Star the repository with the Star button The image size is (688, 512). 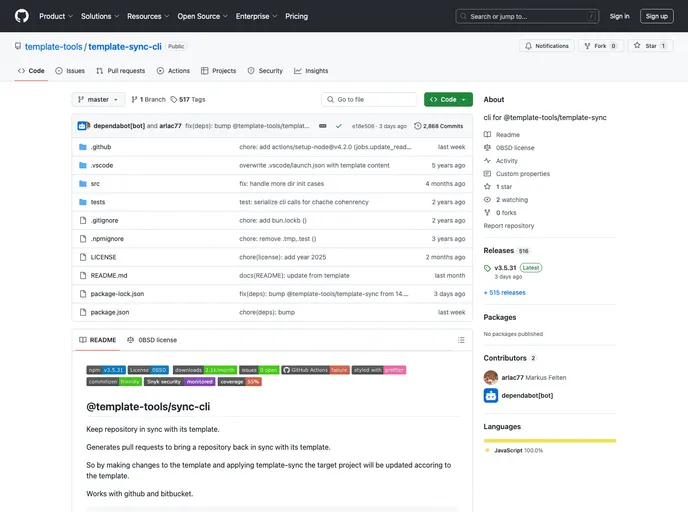pyautogui.click(x=650, y=46)
